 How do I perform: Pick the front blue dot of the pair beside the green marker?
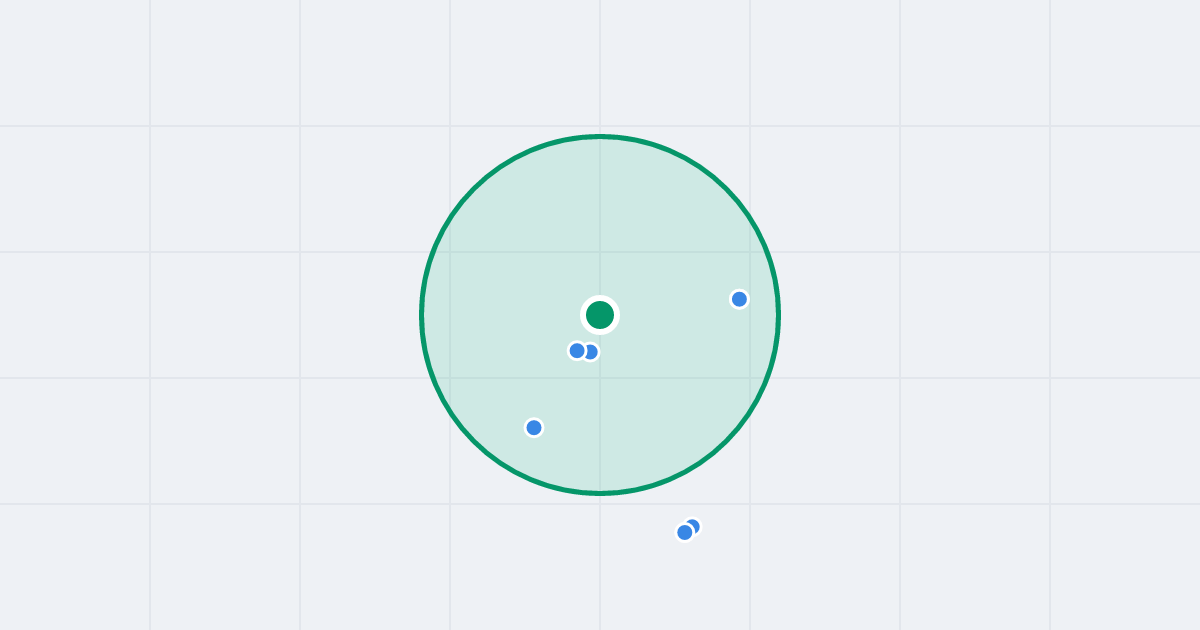577,351
